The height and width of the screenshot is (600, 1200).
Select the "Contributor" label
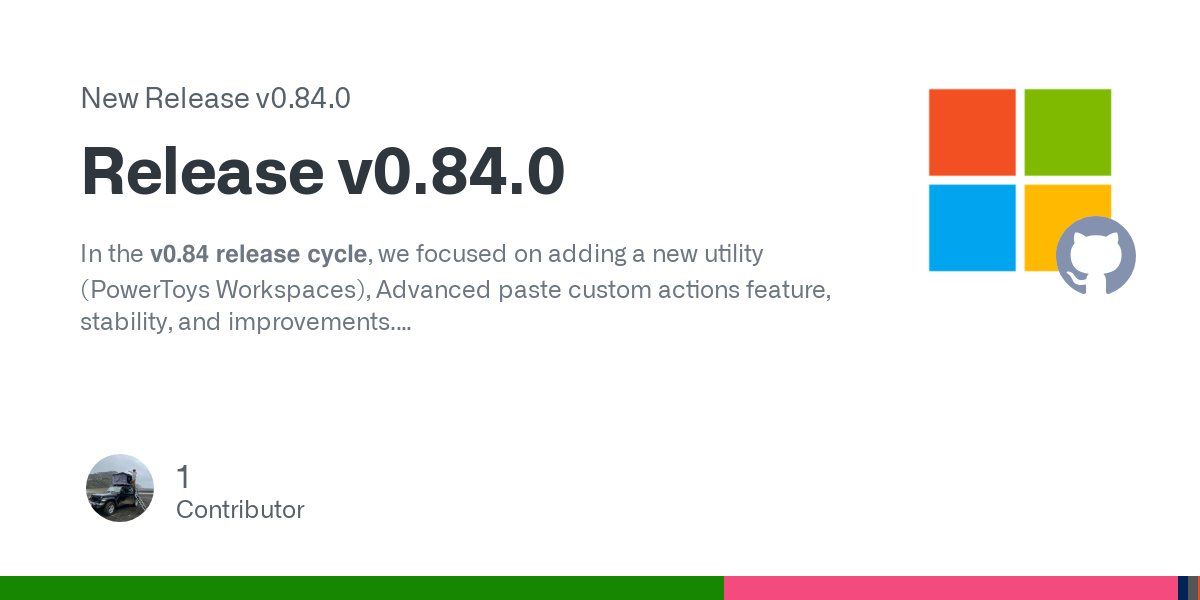tap(240, 509)
